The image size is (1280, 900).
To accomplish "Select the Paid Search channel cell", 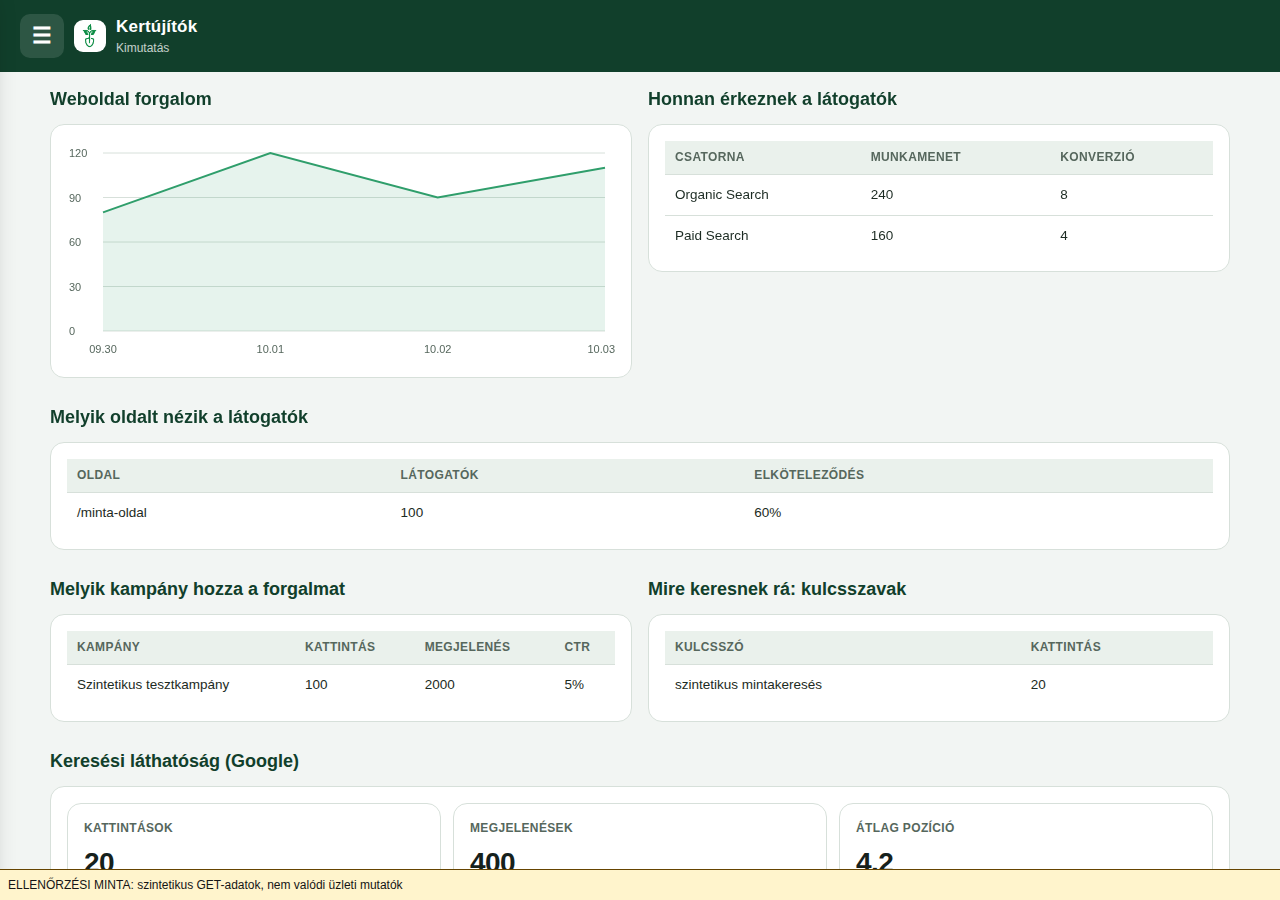I will pos(712,236).
